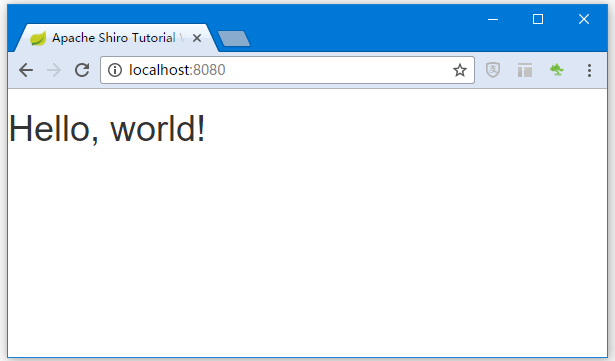The height and width of the screenshot is (361, 615).
Task: Open a new tab with the blank tab button
Action: 234,38
